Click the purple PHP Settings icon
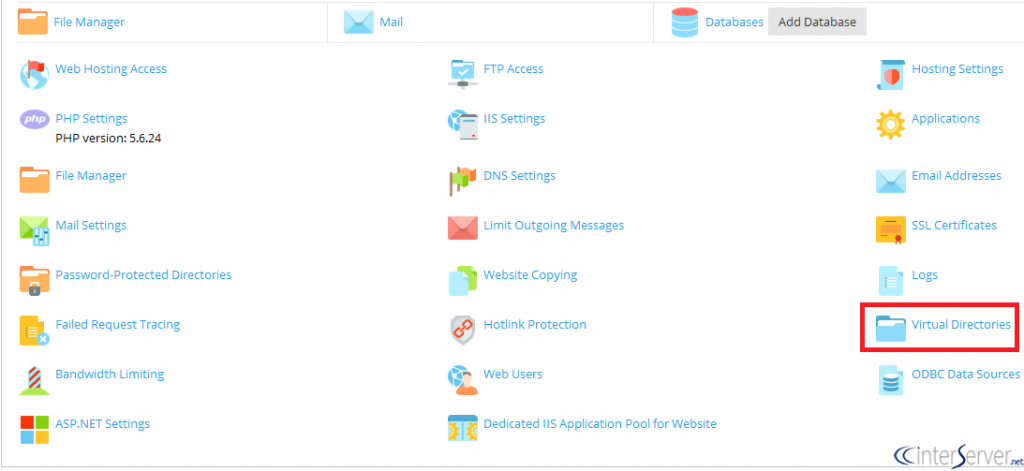Viewport: 1024px width, 471px height. [35, 120]
